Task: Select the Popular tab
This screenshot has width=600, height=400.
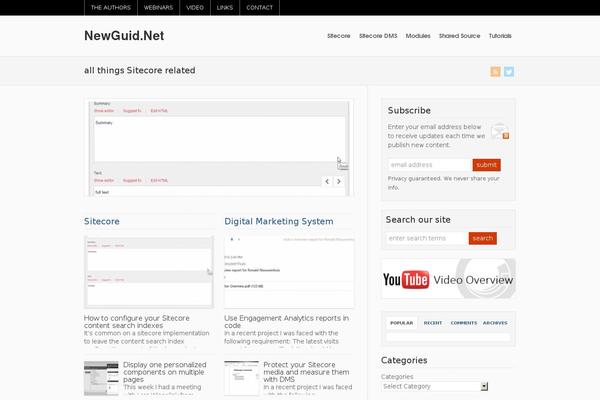Action: point(401,323)
